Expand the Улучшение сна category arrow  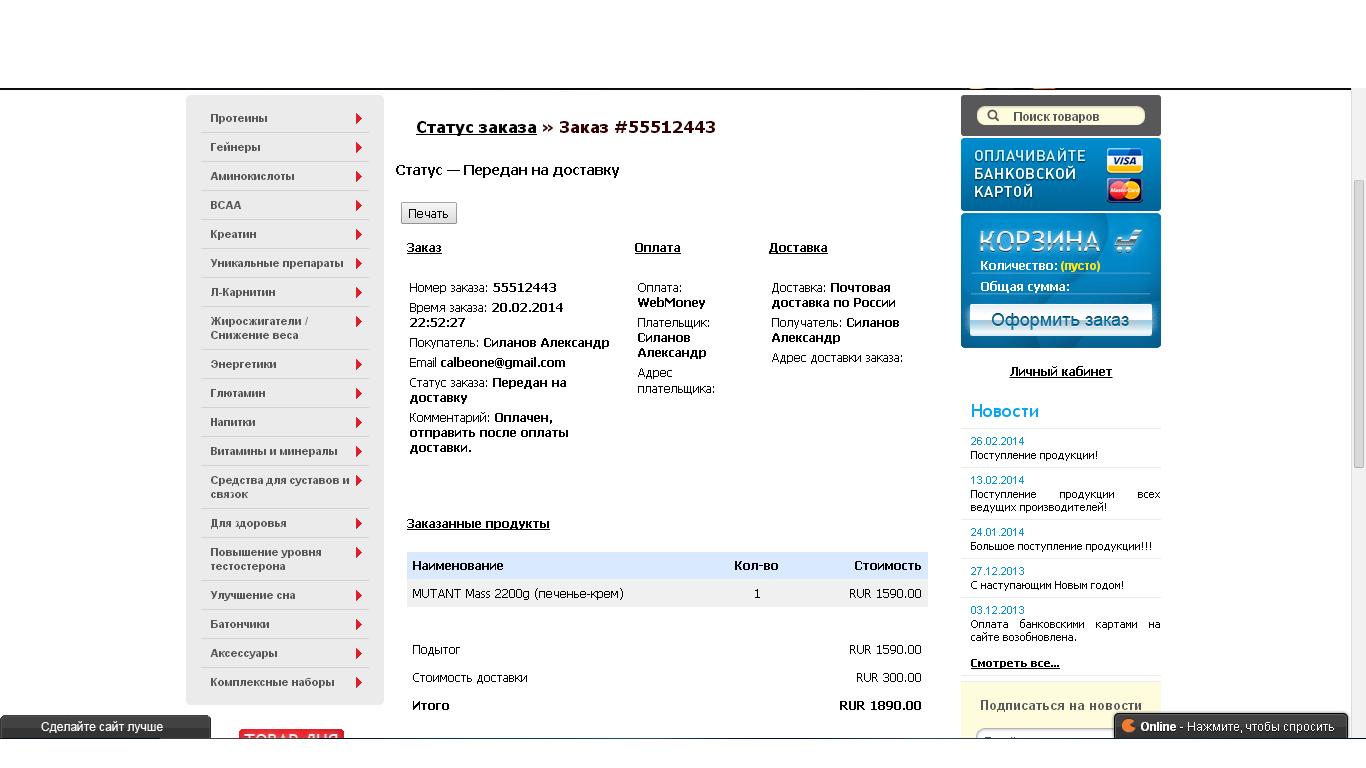point(358,596)
